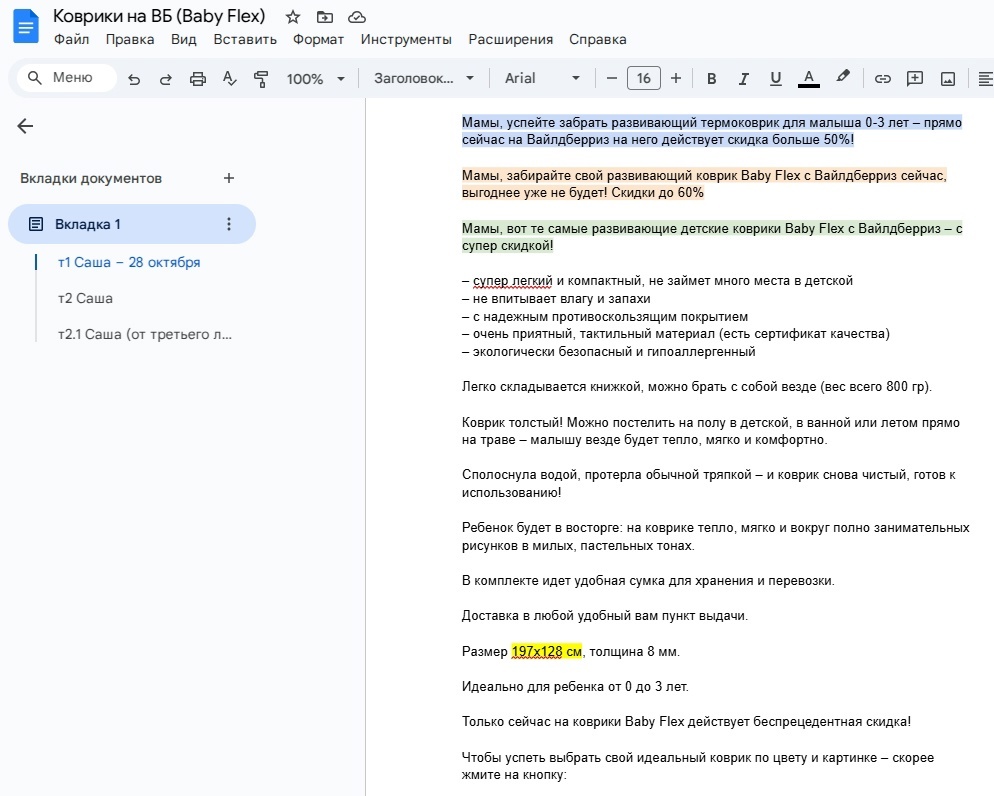Screen dimensions: 994x796
Task: Insert a link
Action: click(882, 79)
